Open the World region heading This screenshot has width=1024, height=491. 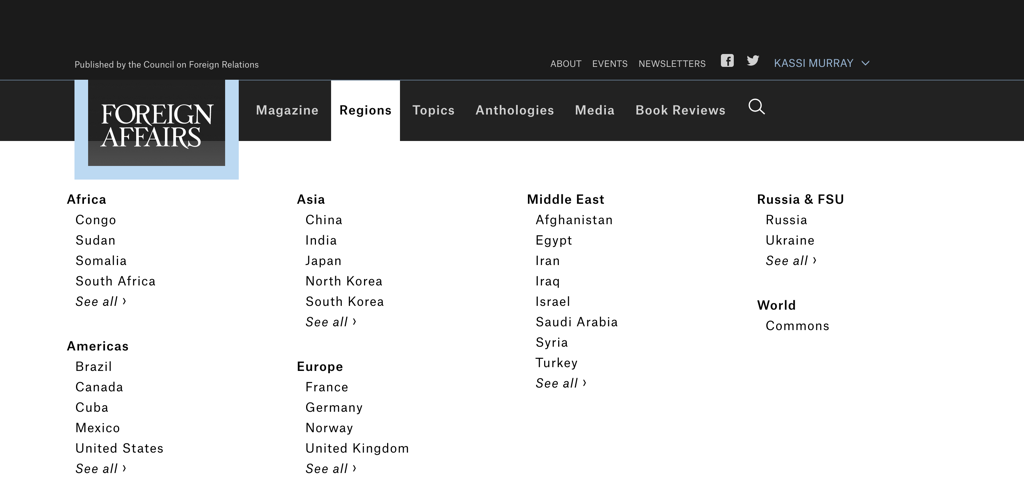[x=776, y=306]
